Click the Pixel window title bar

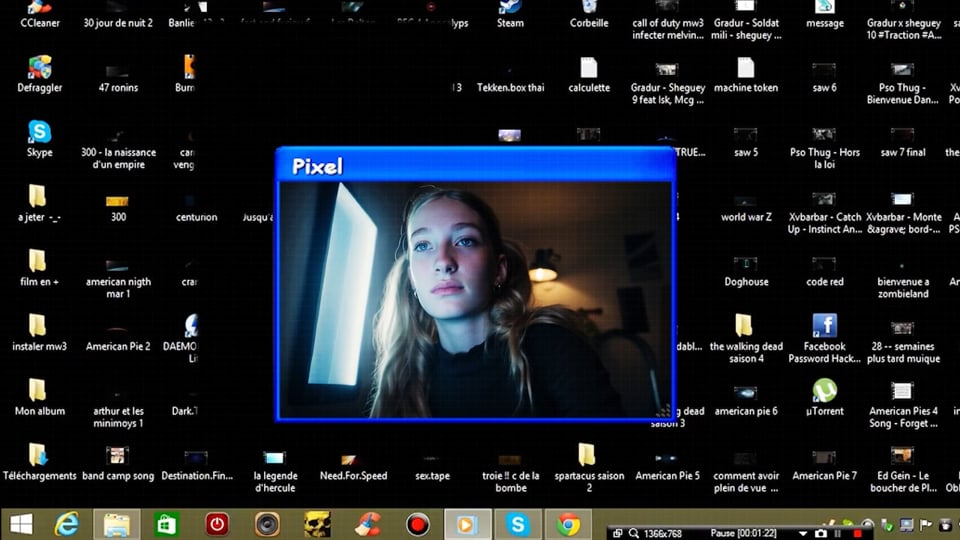[475, 165]
